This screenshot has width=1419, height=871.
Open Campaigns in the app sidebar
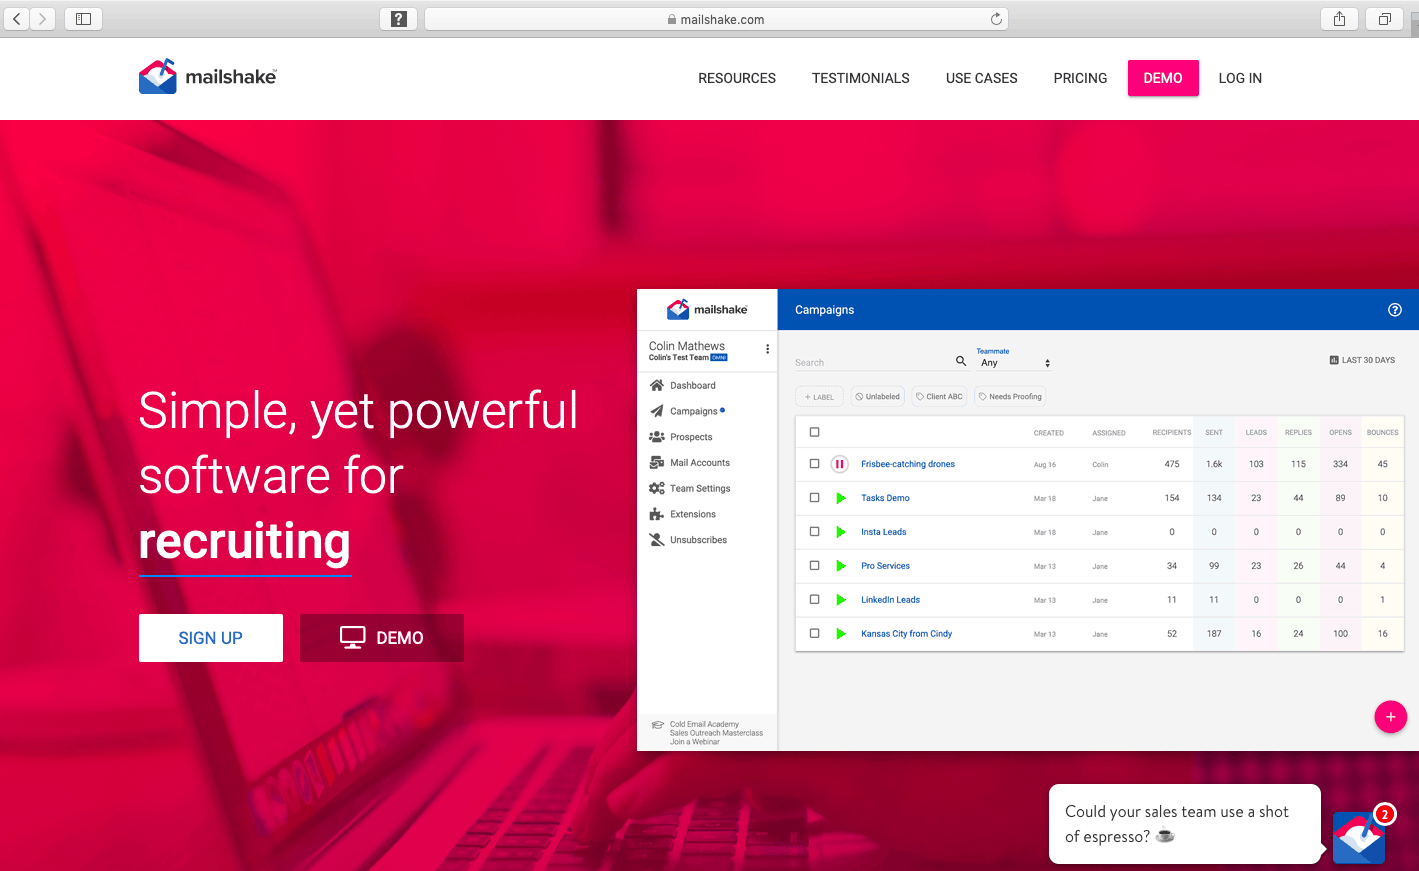coord(694,411)
